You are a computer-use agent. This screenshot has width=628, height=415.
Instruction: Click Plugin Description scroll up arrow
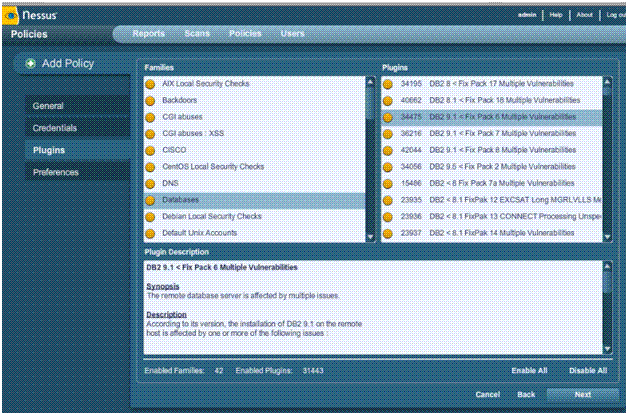(x=607, y=266)
